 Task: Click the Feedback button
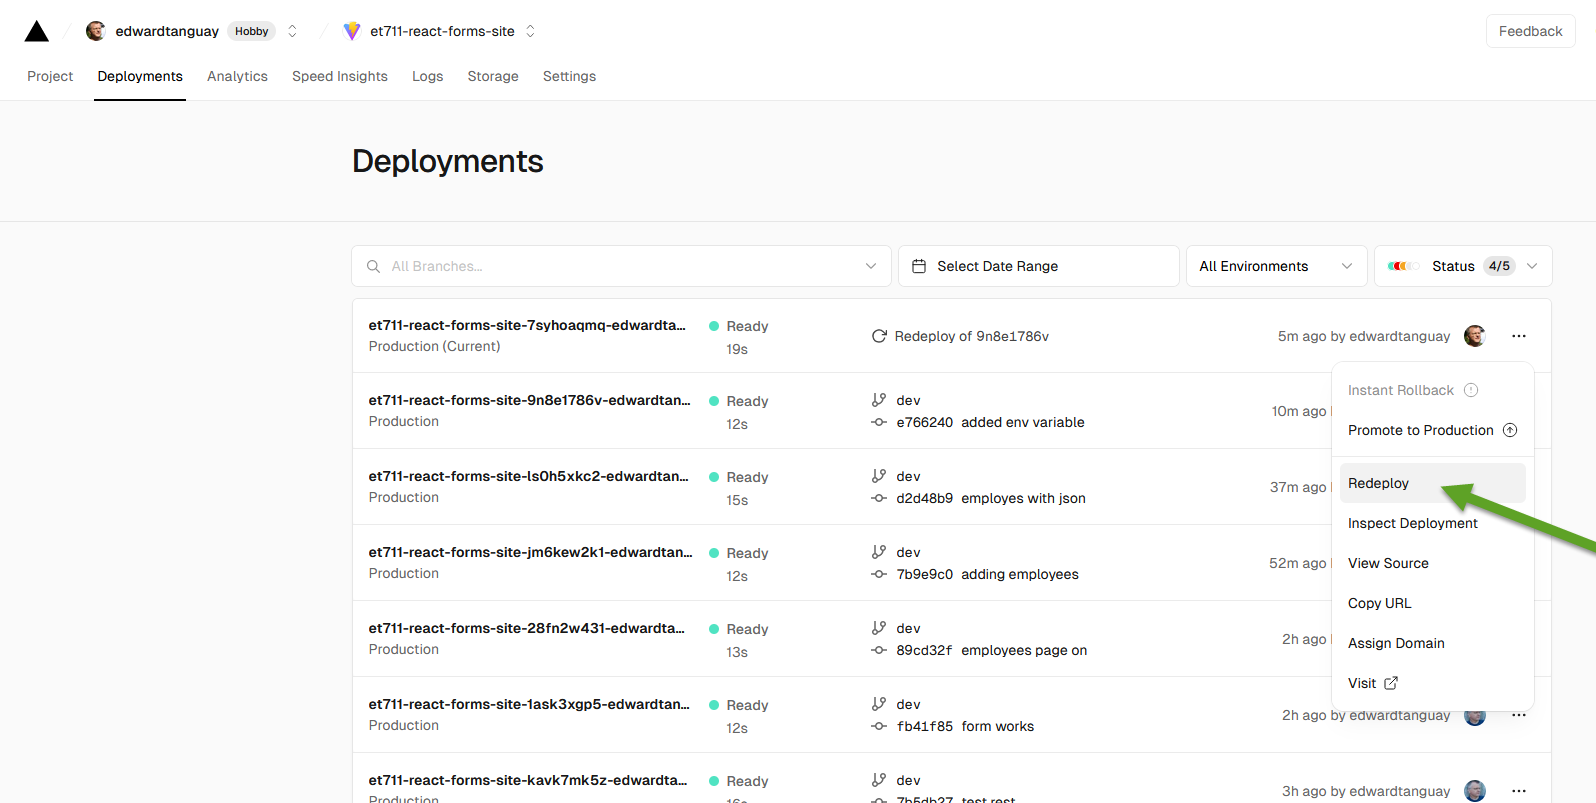[x=1530, y=31]
